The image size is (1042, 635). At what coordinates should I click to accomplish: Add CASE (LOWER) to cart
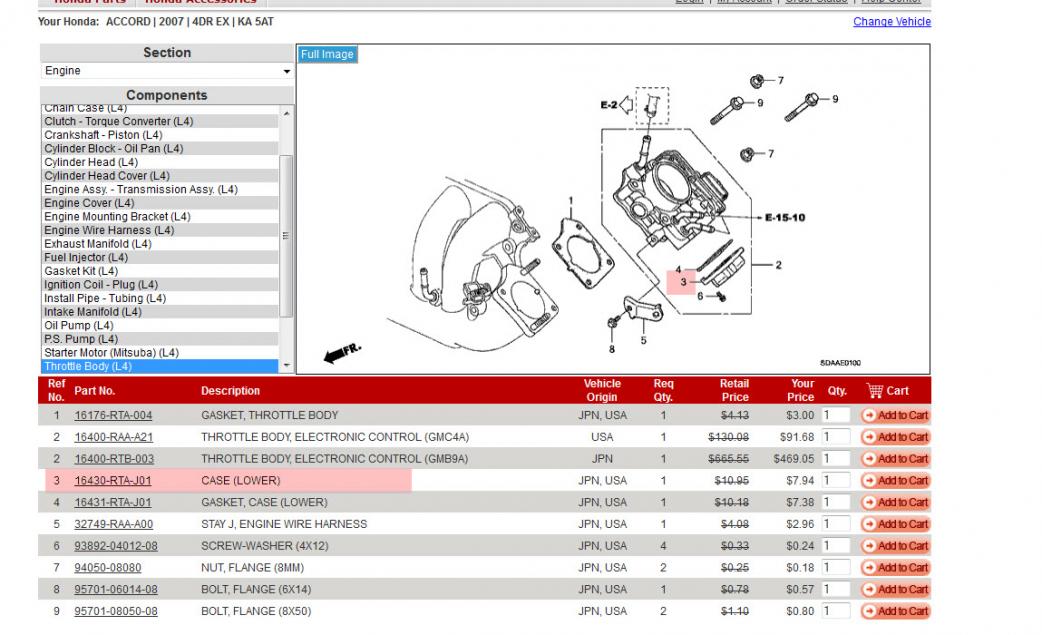(895, 481)
